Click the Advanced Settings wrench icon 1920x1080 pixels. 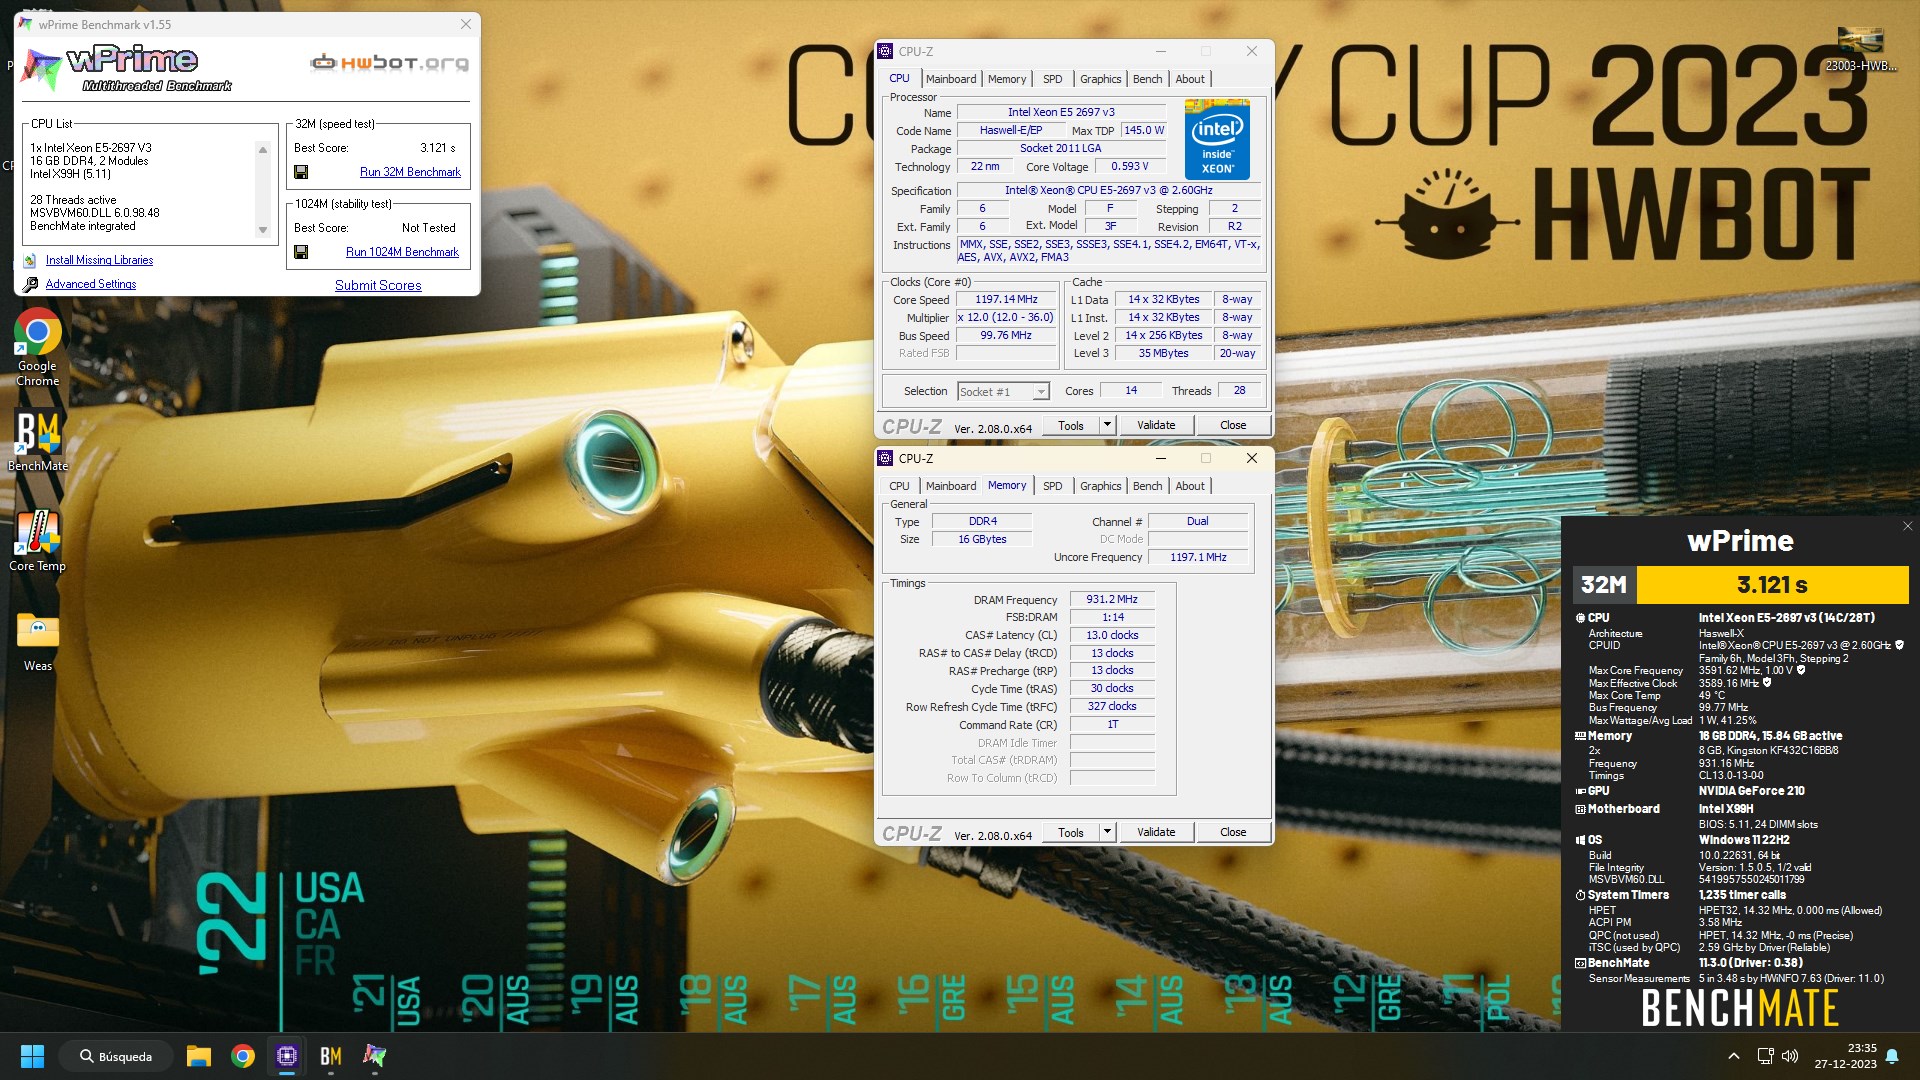click(30, 285)
